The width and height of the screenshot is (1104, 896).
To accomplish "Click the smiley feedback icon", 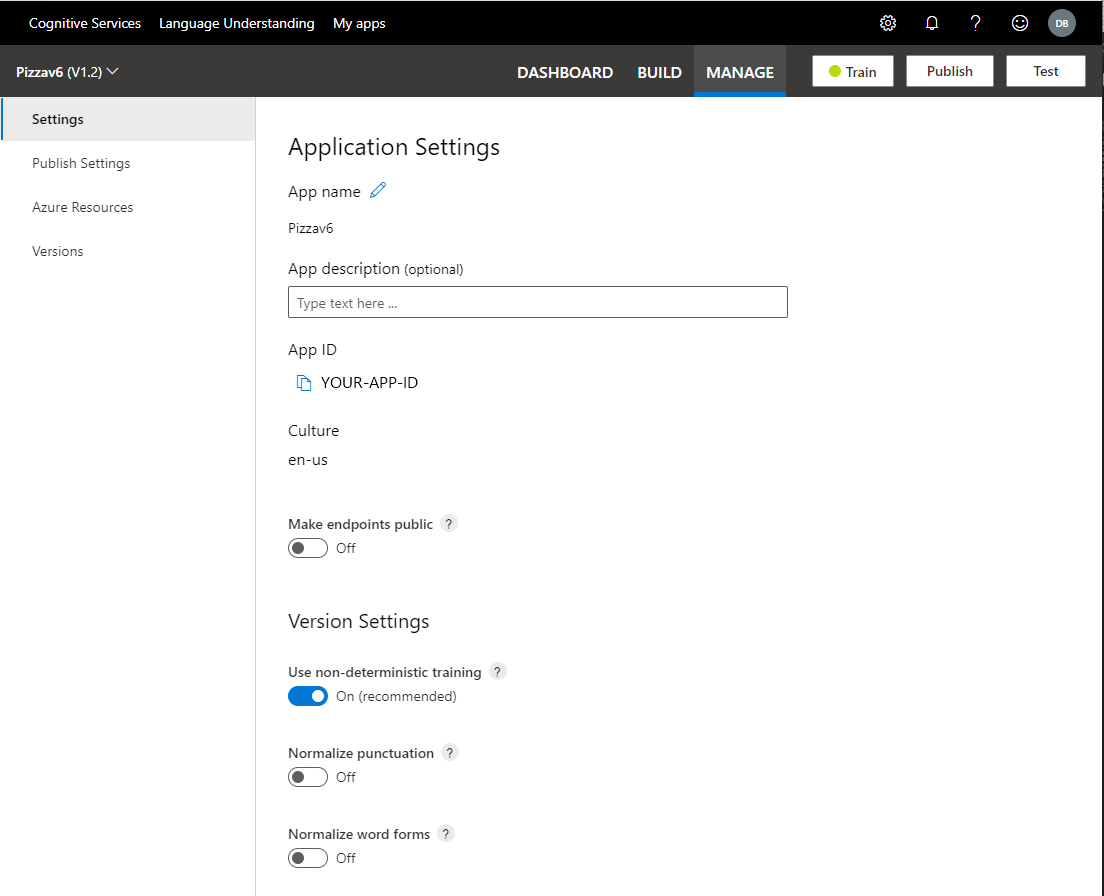I will pos(1019,22).
